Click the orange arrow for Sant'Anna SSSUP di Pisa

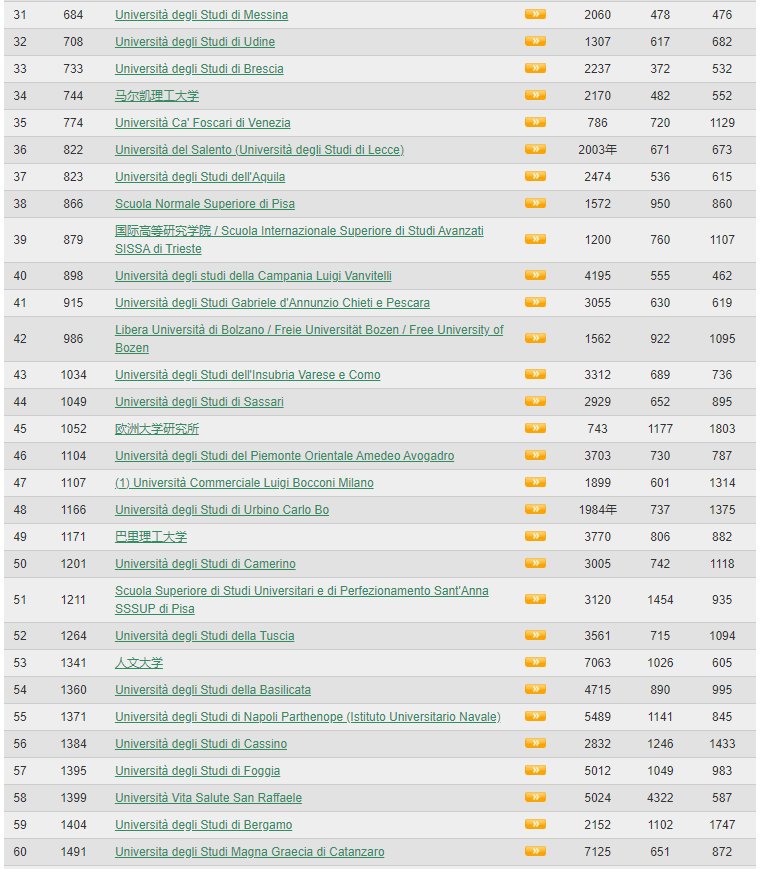point(535,599)
